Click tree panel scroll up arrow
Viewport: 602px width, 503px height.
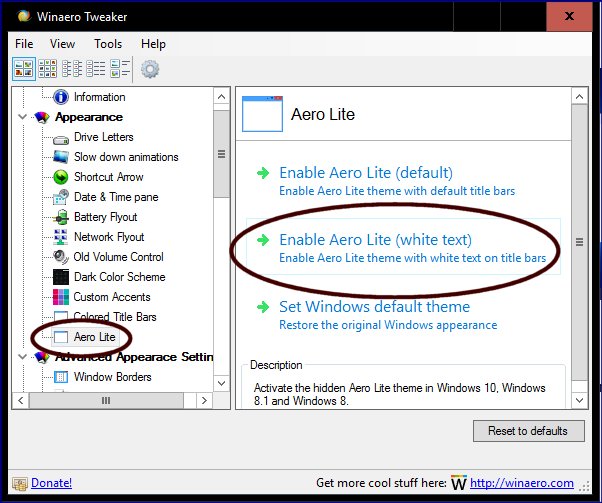click(222, 96)
